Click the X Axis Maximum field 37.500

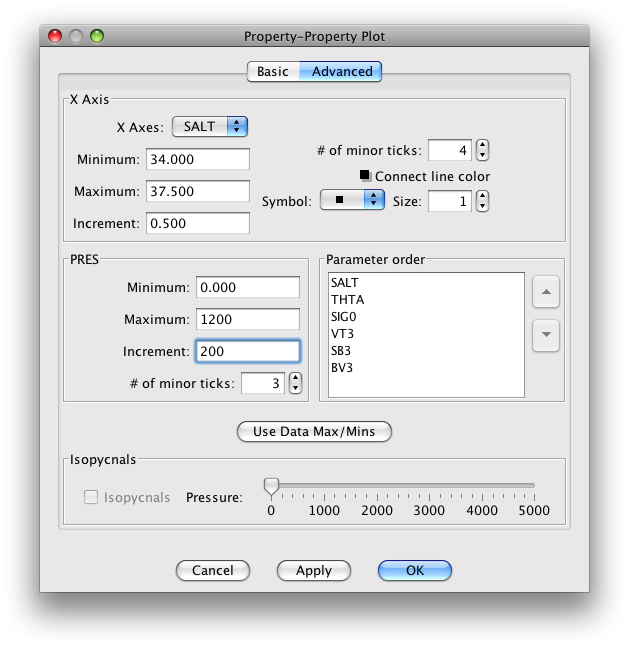coord(198,191)
